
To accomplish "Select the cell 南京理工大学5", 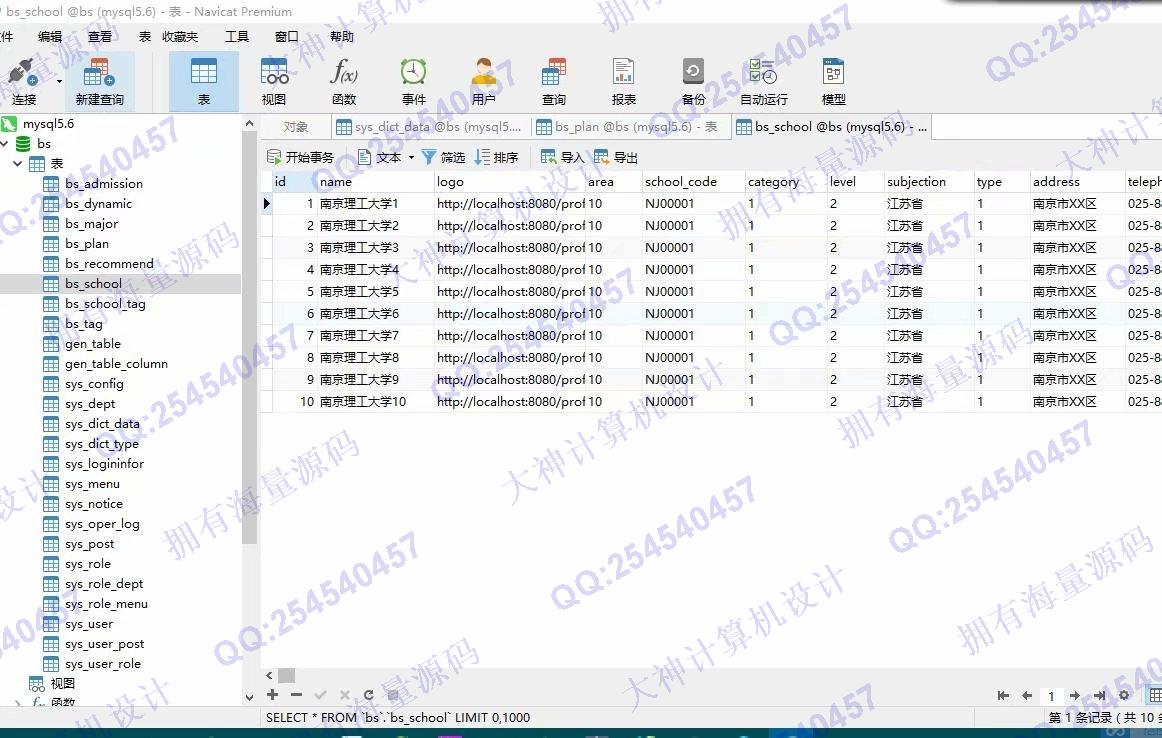I will click(374, 292).
